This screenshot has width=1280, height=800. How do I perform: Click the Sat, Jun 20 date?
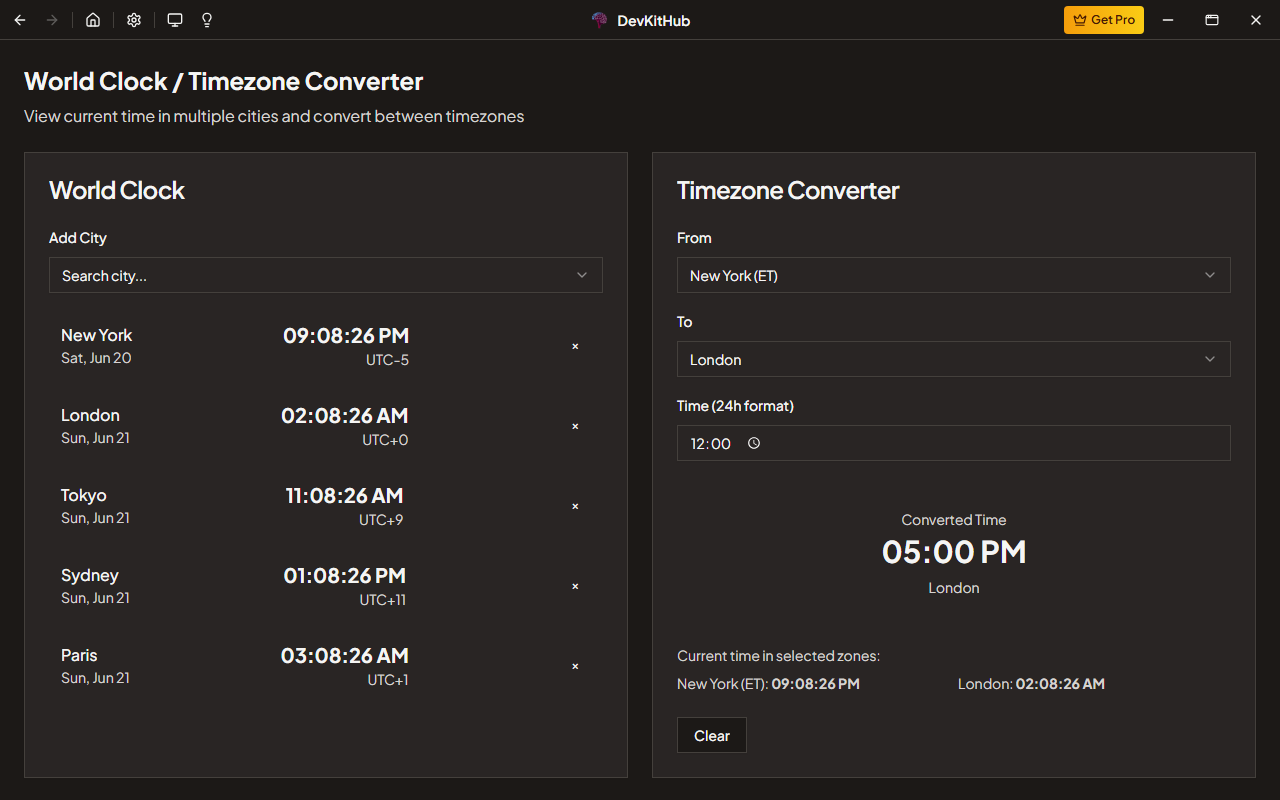[x=96, y=358]
